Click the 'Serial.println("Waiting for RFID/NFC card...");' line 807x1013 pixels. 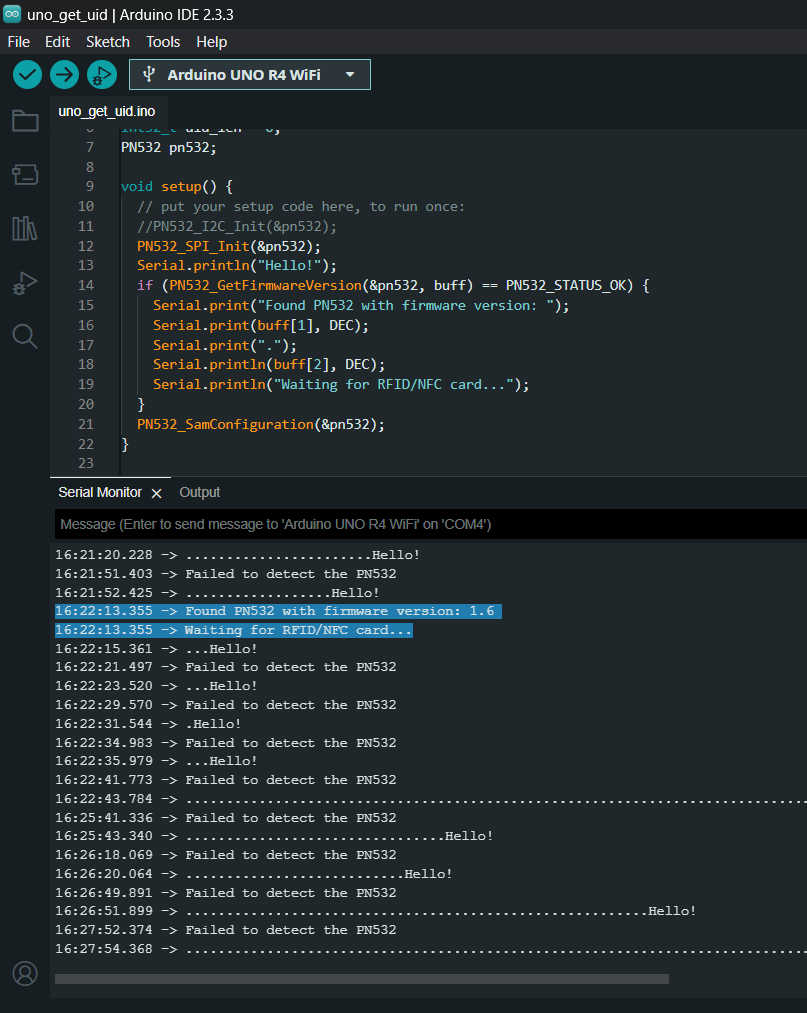click(341, 384)
